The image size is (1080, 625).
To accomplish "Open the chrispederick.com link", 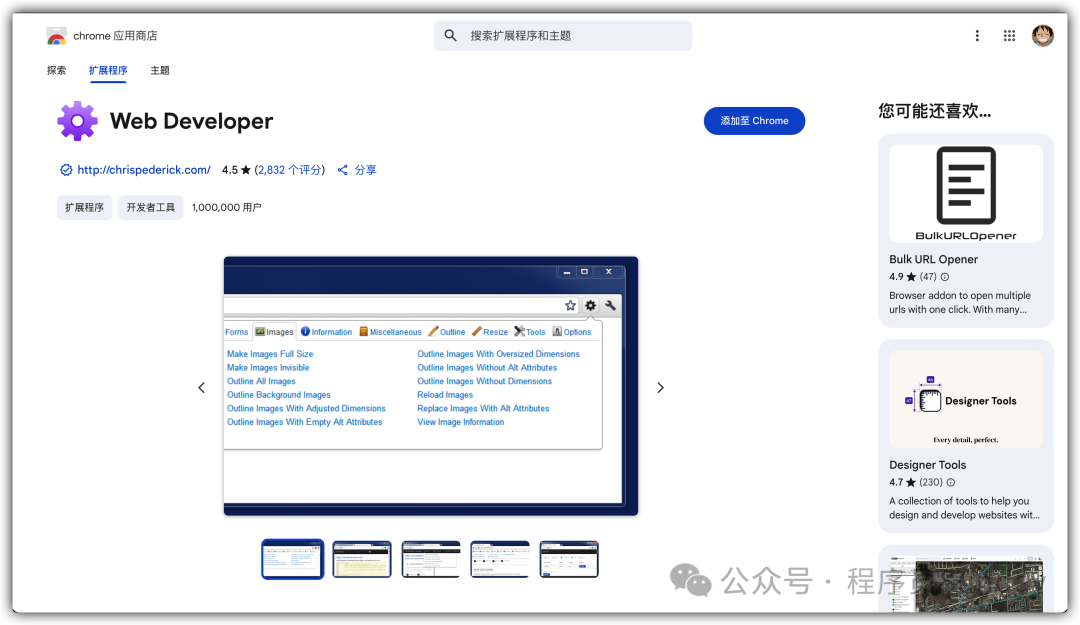I will (x=143, y=170).
